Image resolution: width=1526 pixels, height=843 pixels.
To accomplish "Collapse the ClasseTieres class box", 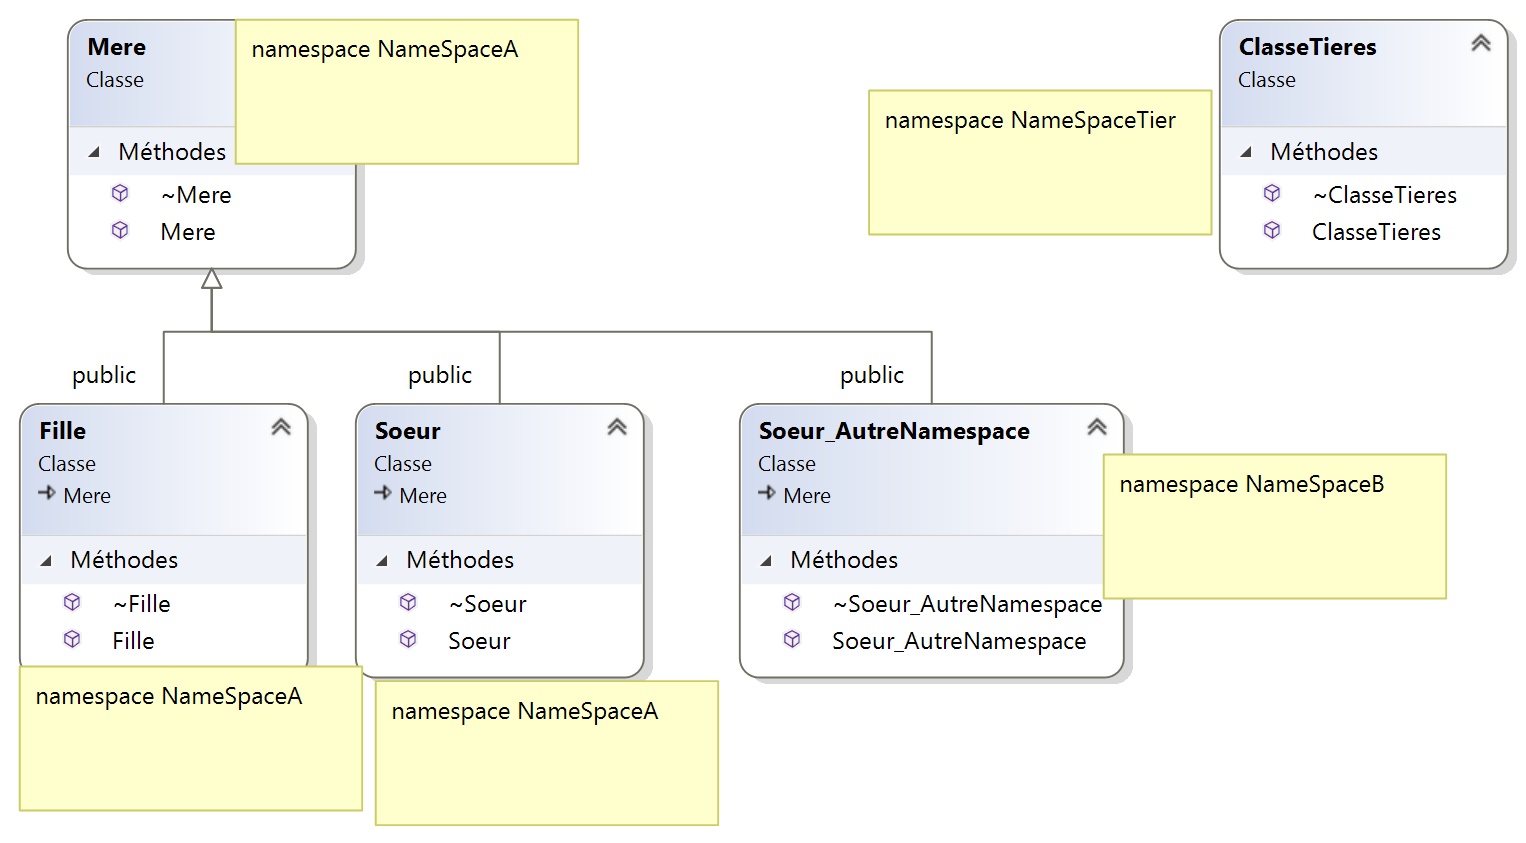I will pyautogui.click(x=1481, y=43).
